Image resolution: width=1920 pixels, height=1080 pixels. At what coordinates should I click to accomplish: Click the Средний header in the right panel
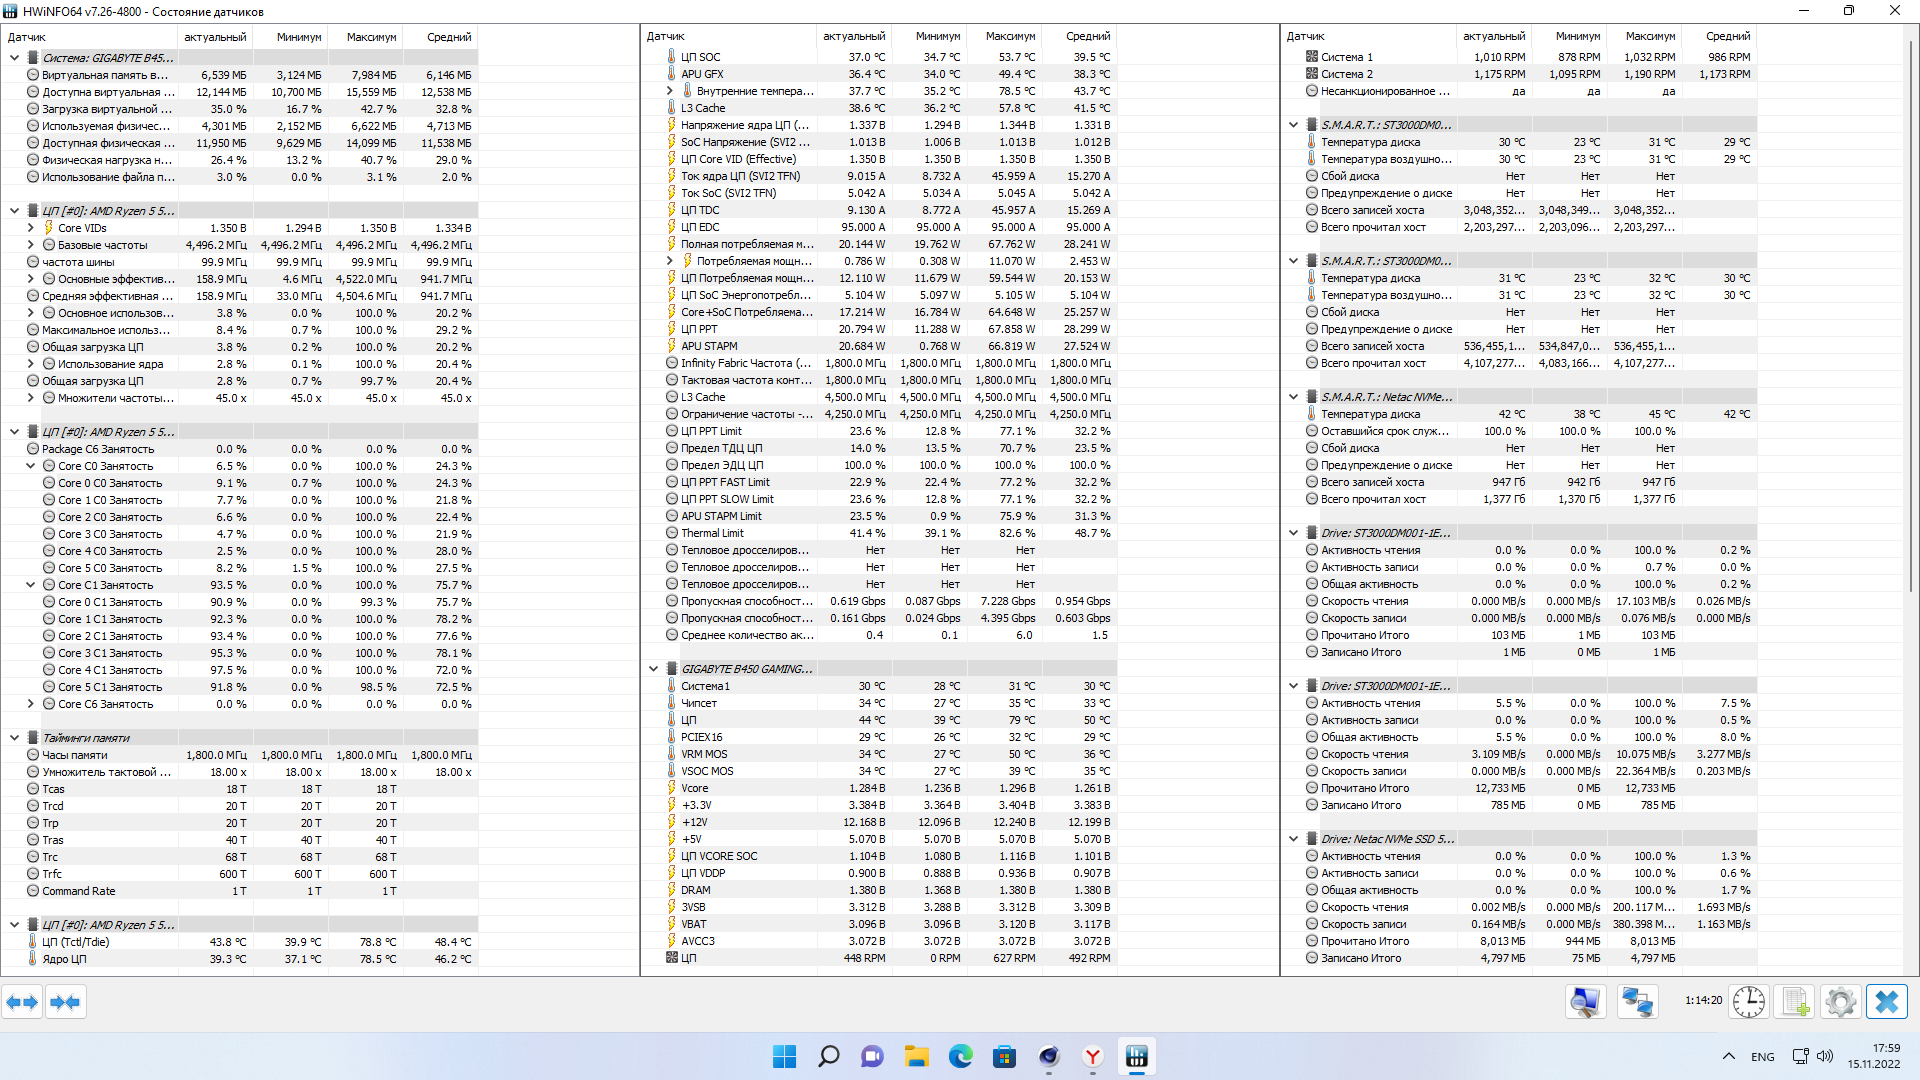(1727, 36)
